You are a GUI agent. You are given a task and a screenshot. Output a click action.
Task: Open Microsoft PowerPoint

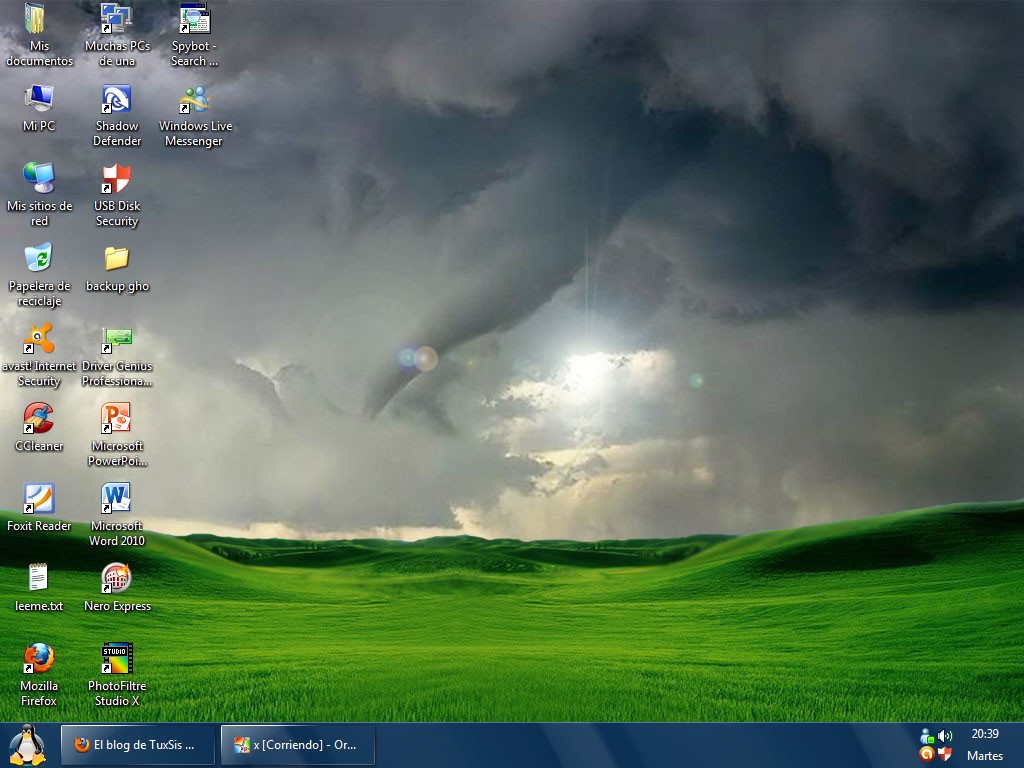point(117,418)
